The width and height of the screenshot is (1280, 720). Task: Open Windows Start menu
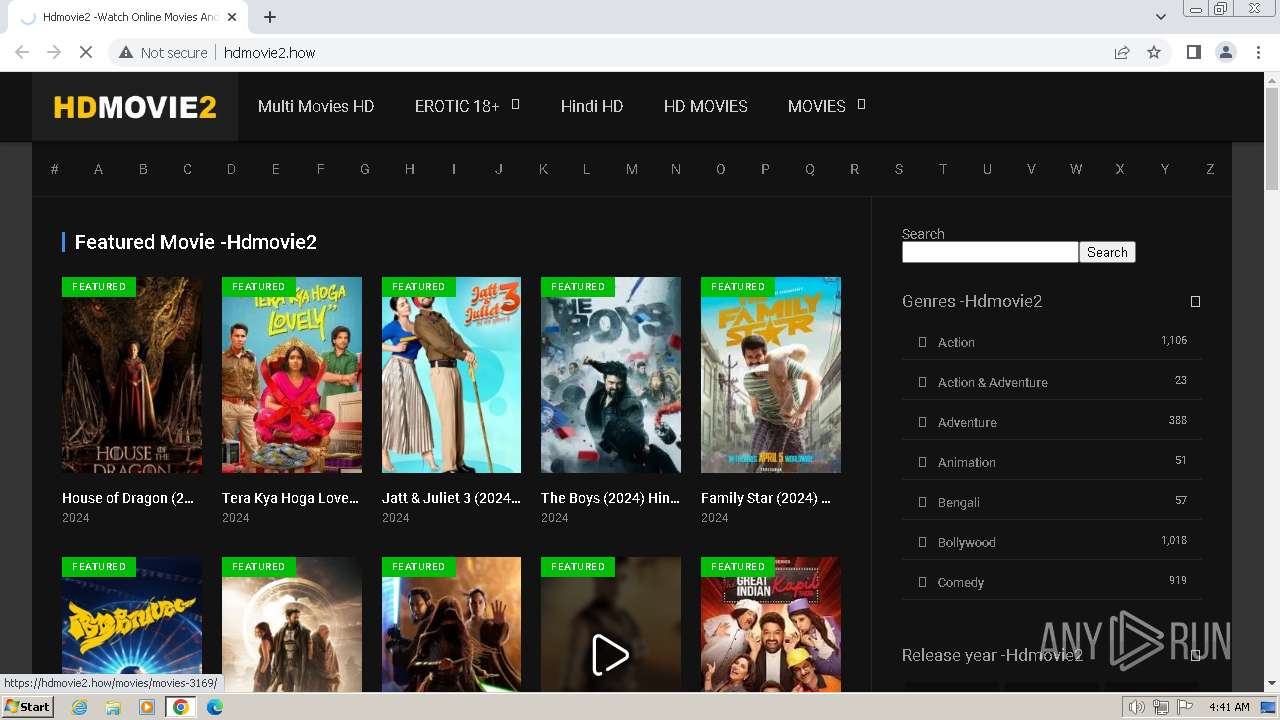pos(27,706)
